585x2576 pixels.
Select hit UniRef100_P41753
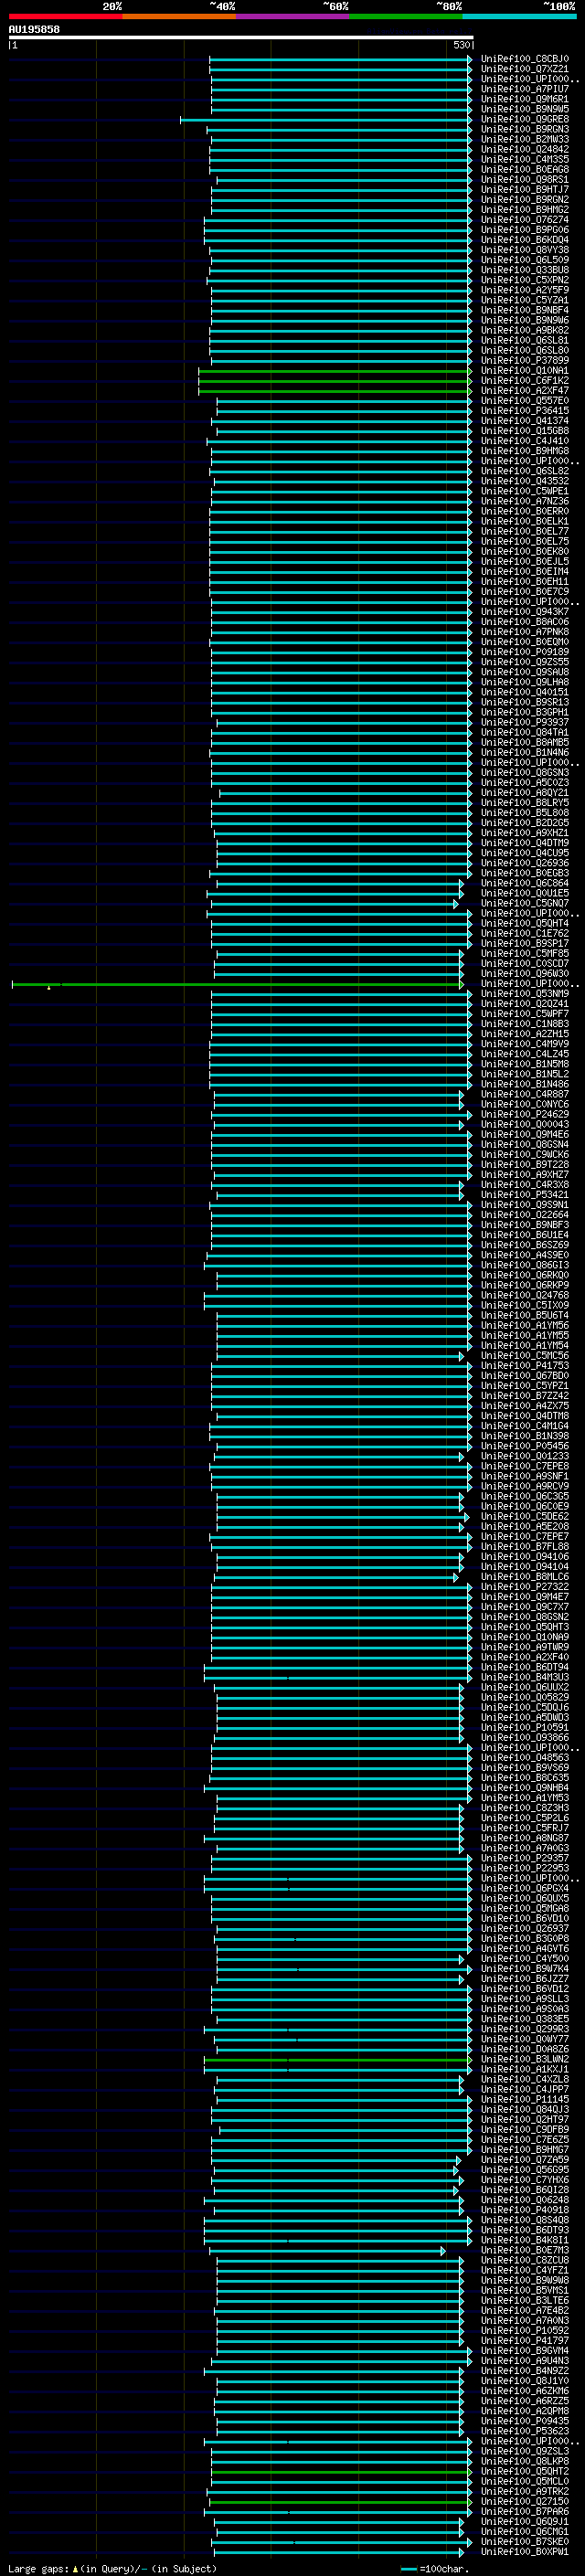click(525, 1365)
